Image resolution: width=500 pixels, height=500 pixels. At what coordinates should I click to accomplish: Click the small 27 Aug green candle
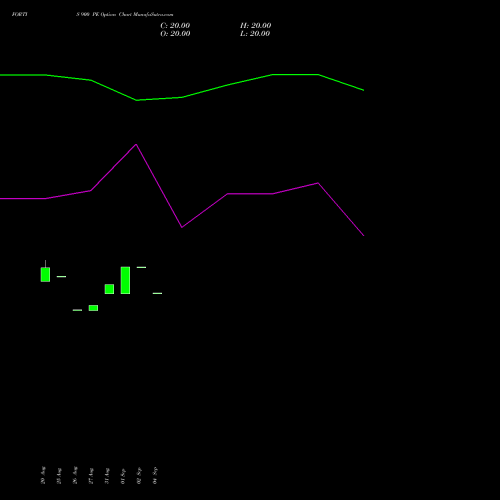click(93, 308)
